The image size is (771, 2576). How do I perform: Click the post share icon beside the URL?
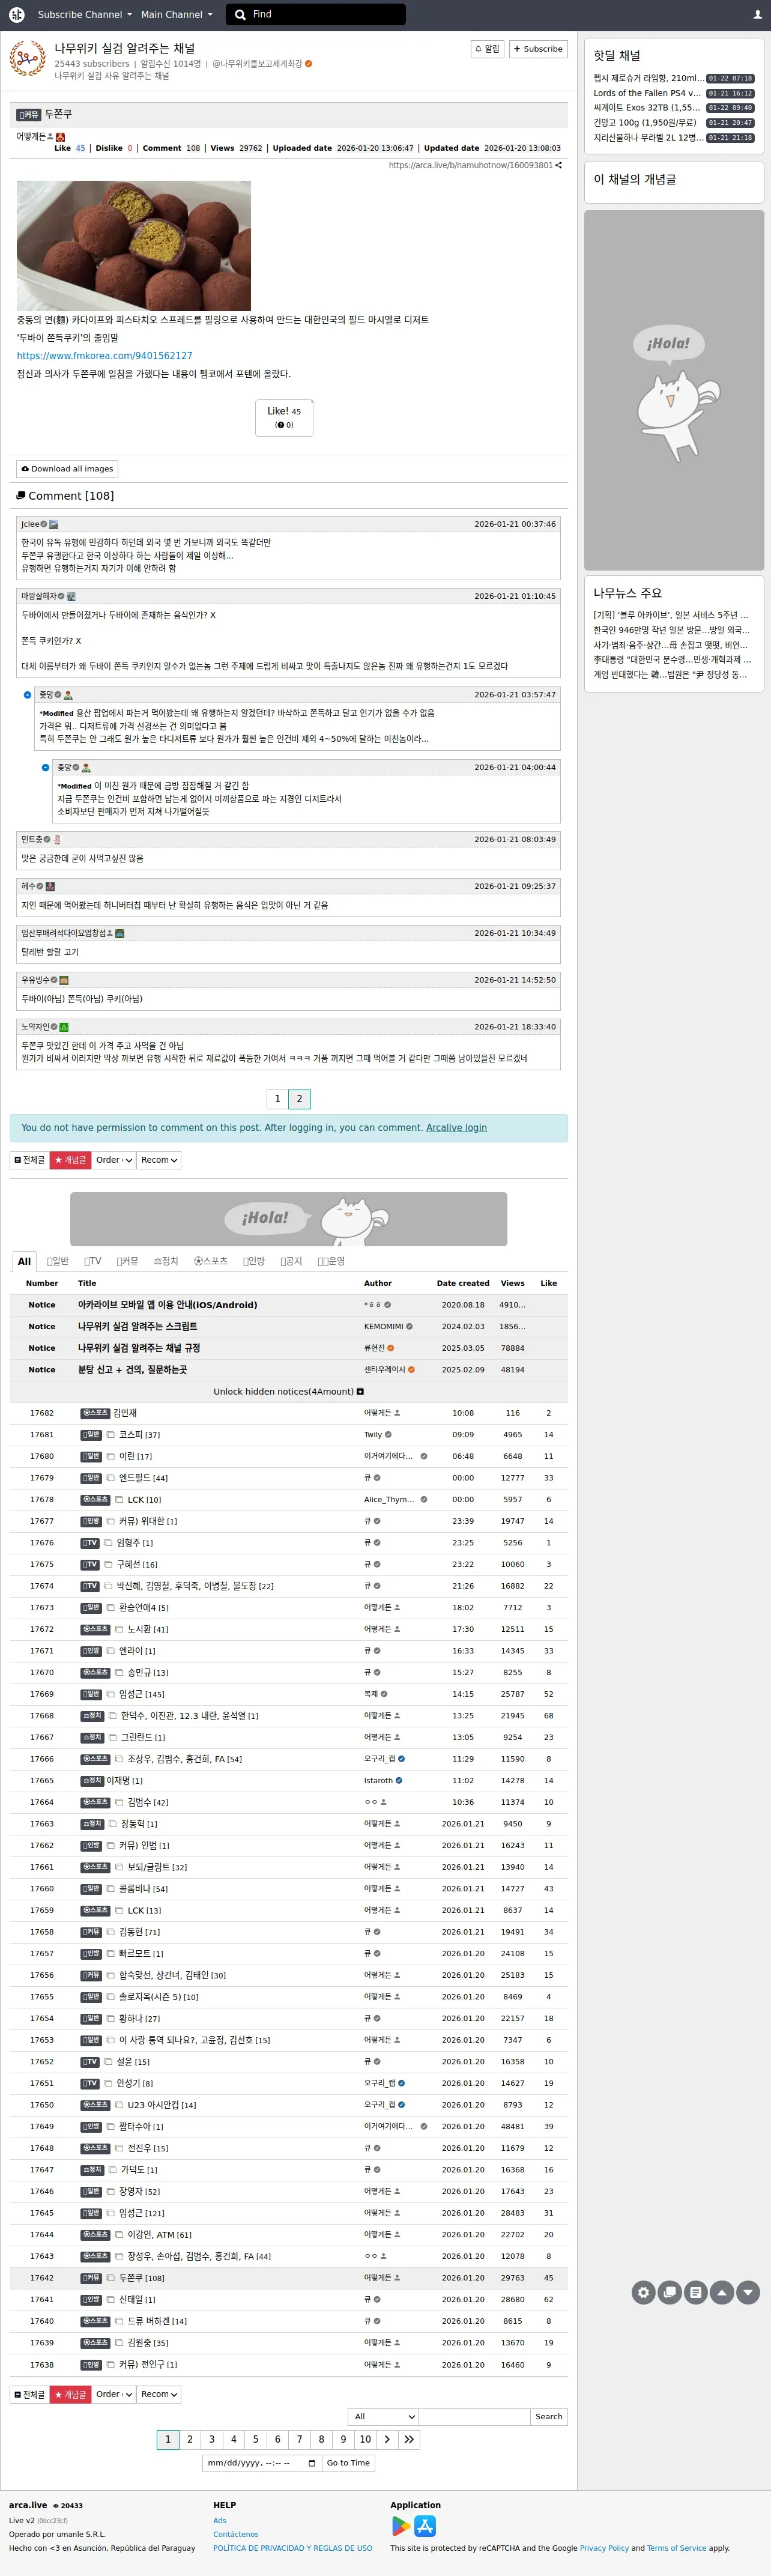coord(558,166)
